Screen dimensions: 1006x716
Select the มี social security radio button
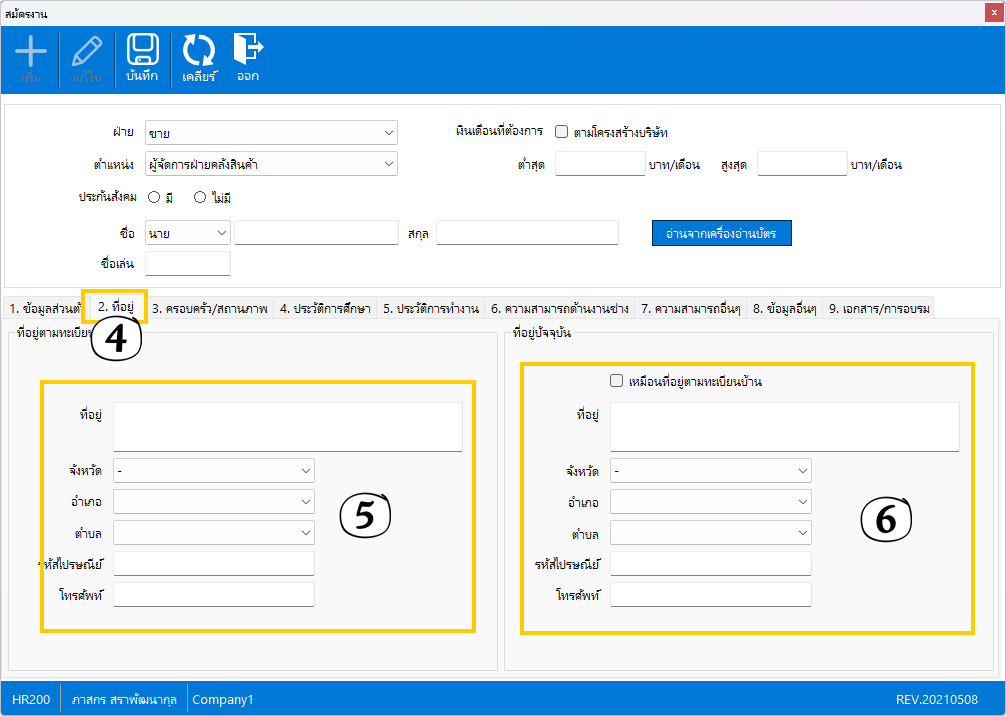pyautogui.click(x=155, y=198)
